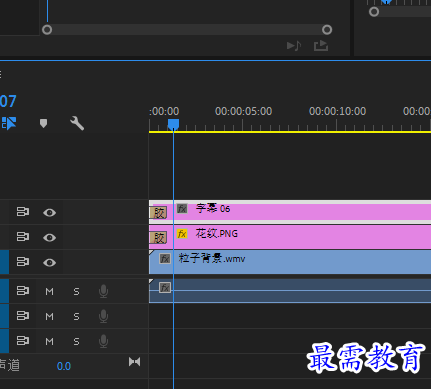Solo the second audio track
Viewport: 431px width, 389px height.
click(x=76, y=316)
